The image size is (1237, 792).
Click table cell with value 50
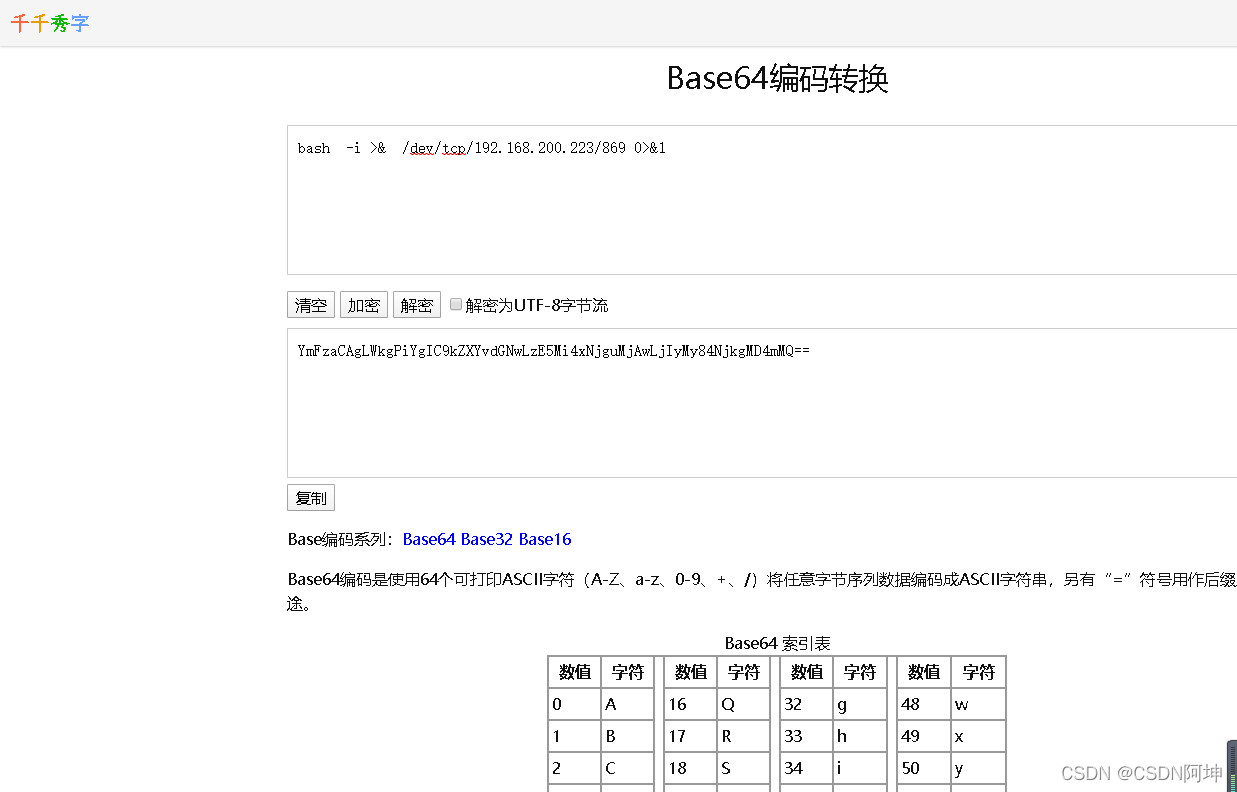[923, 768]
